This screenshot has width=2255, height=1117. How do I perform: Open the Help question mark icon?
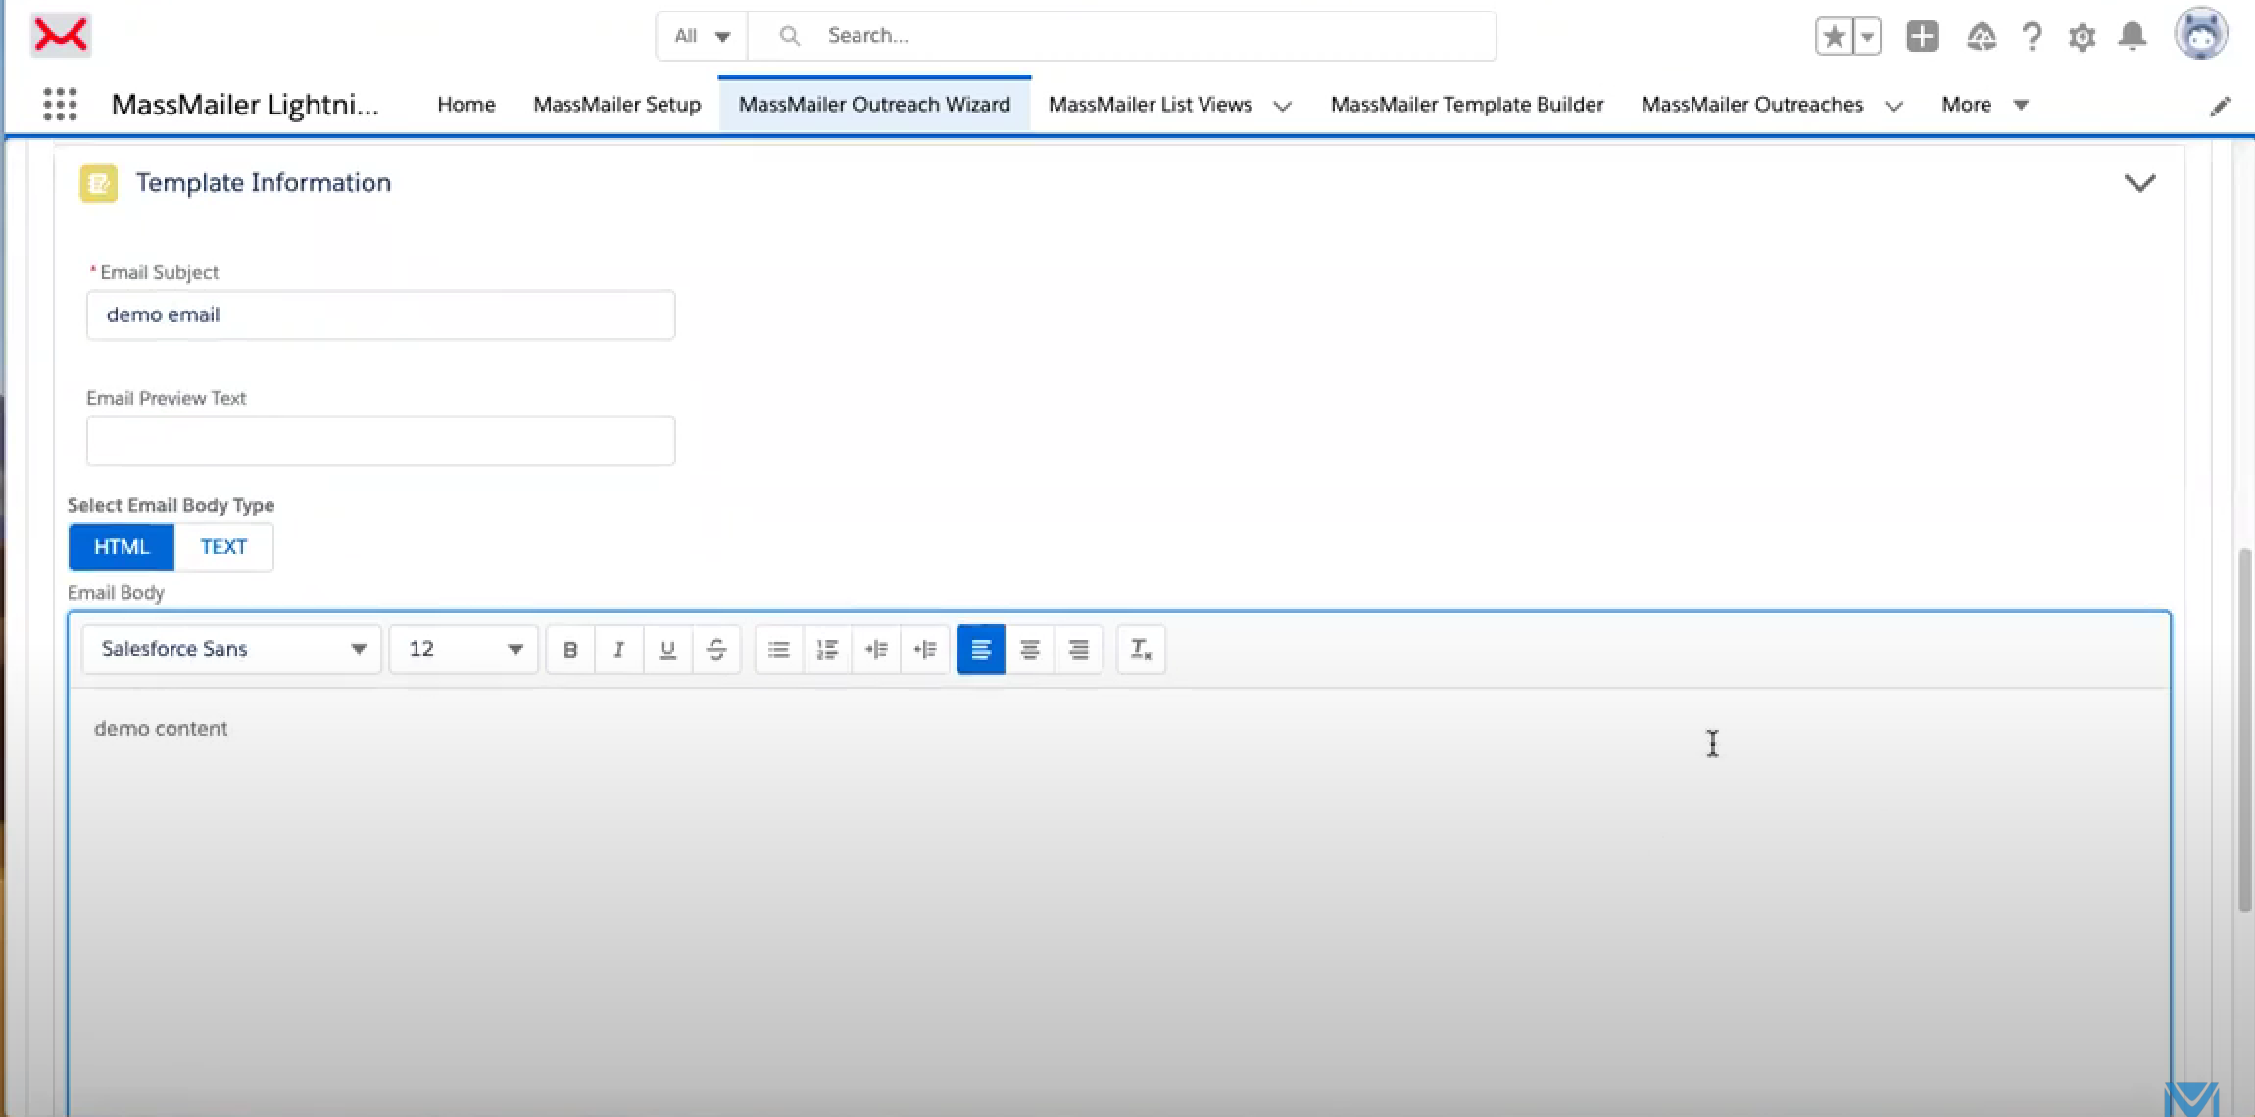(x=2032, y=37)
